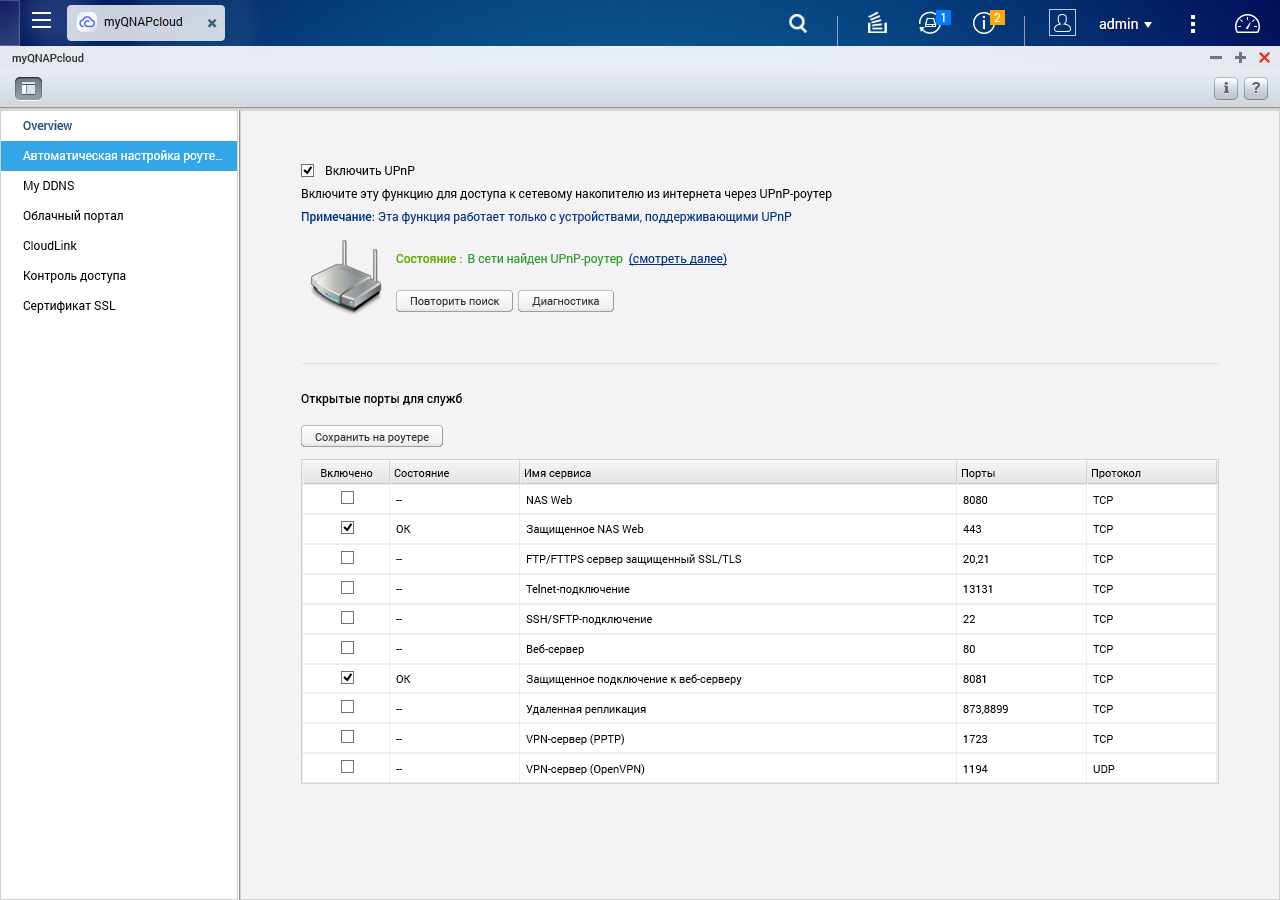Toggle the sidebar panel icon
The width and height of the screenshot is (1280, 900).
28,88
